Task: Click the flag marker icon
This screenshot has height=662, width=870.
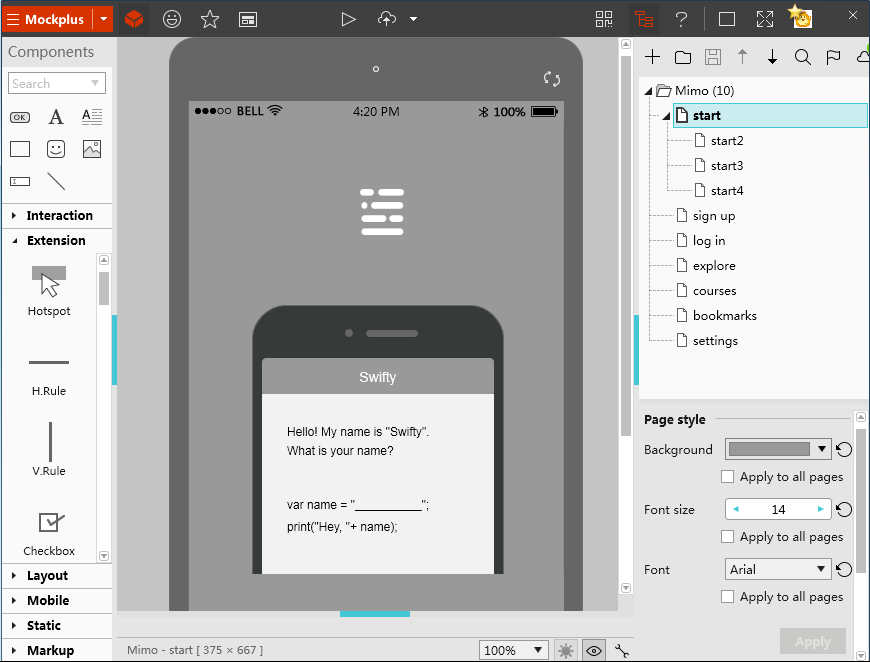Action: (x=833, y=57)
